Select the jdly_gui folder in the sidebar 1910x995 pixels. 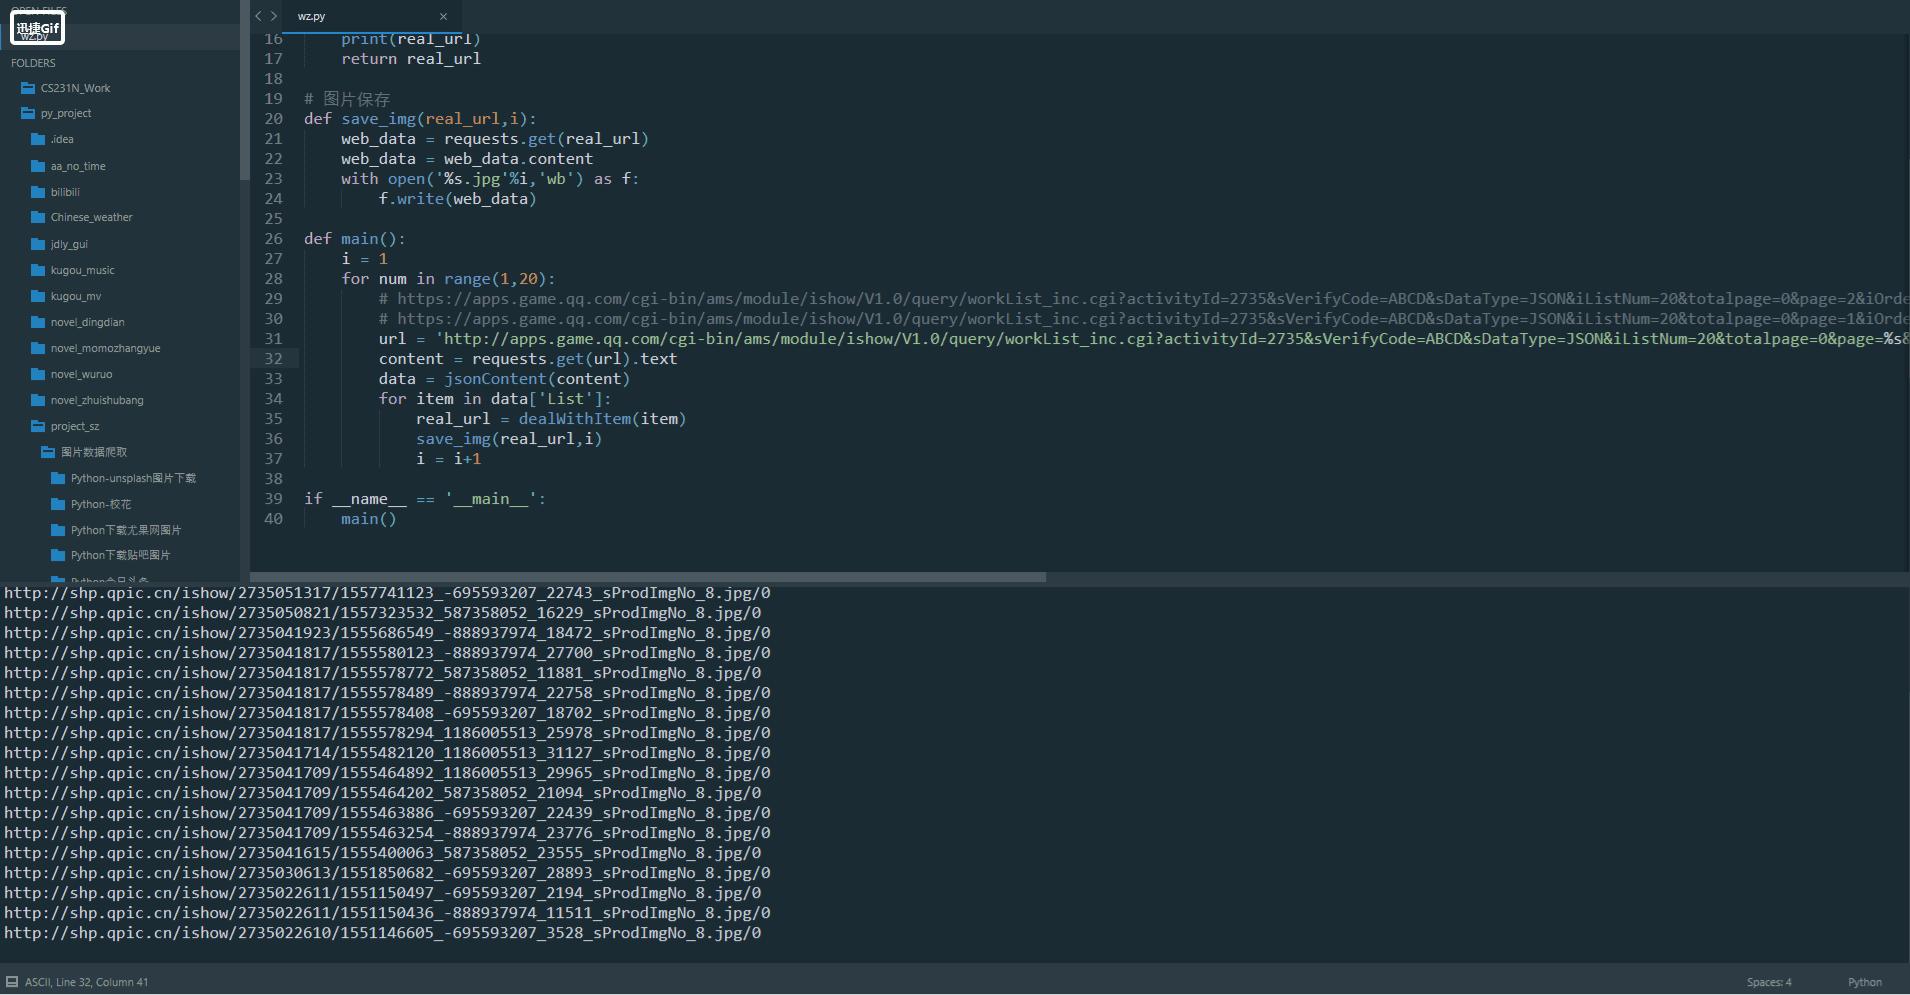(67, 244)
